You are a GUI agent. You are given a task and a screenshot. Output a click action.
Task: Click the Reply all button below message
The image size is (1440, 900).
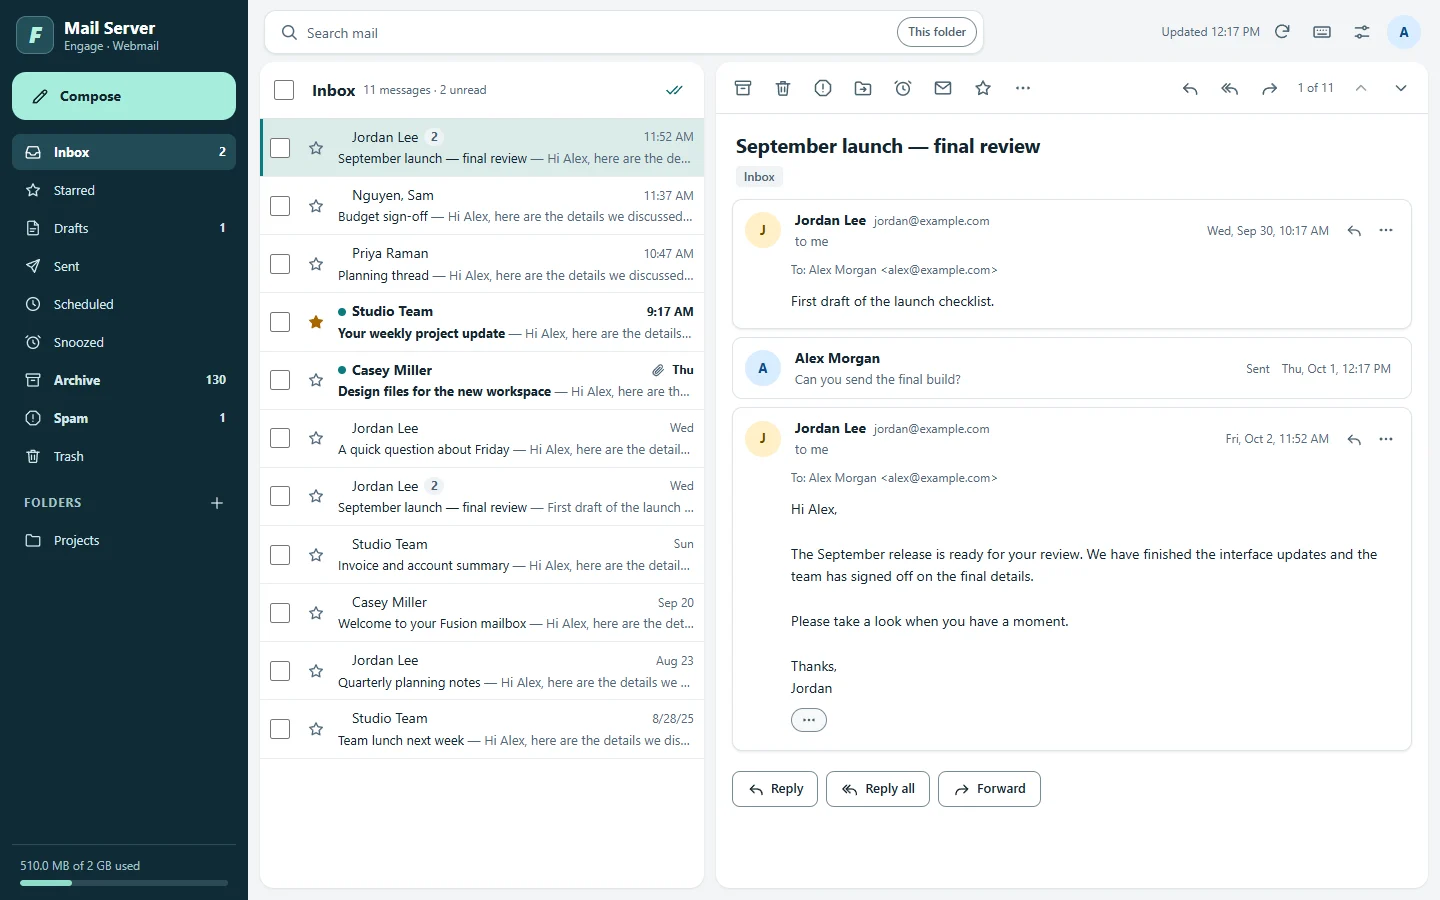(878, 789)
